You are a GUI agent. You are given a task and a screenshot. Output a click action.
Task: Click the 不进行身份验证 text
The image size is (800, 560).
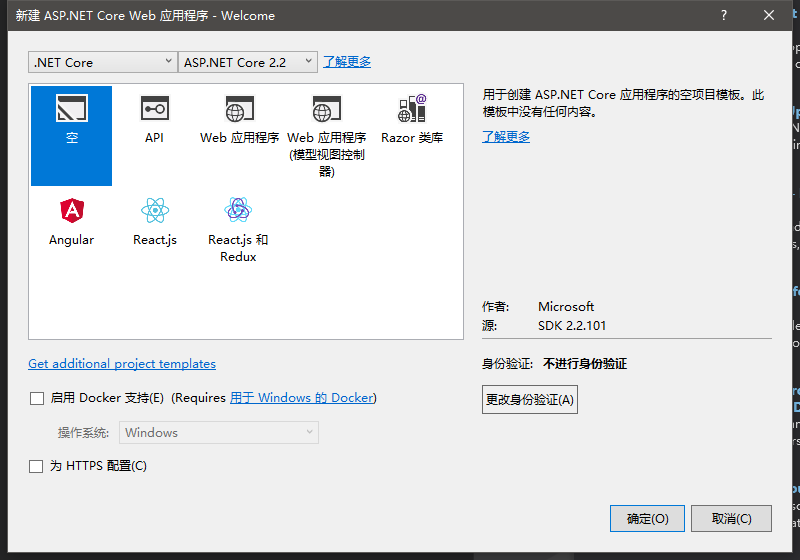click(x=585, y=364)
